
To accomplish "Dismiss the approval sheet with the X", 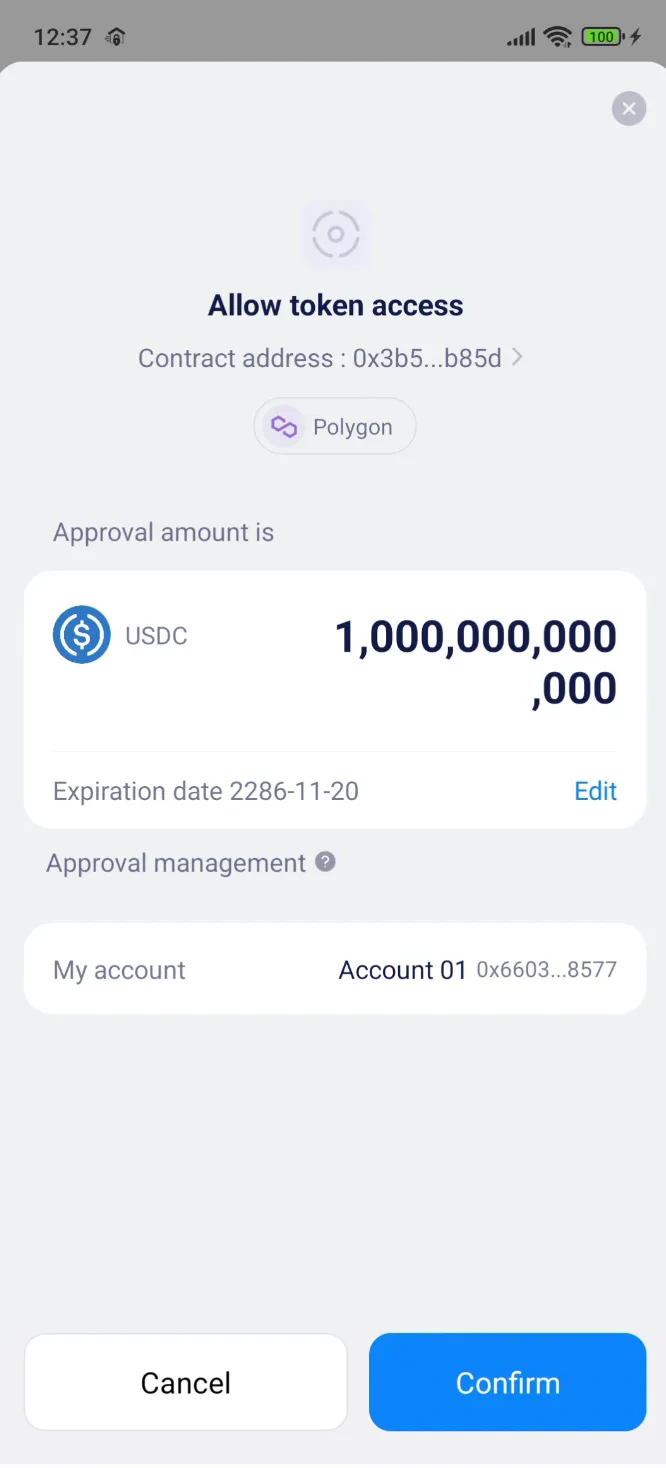I will coord(629,108).
